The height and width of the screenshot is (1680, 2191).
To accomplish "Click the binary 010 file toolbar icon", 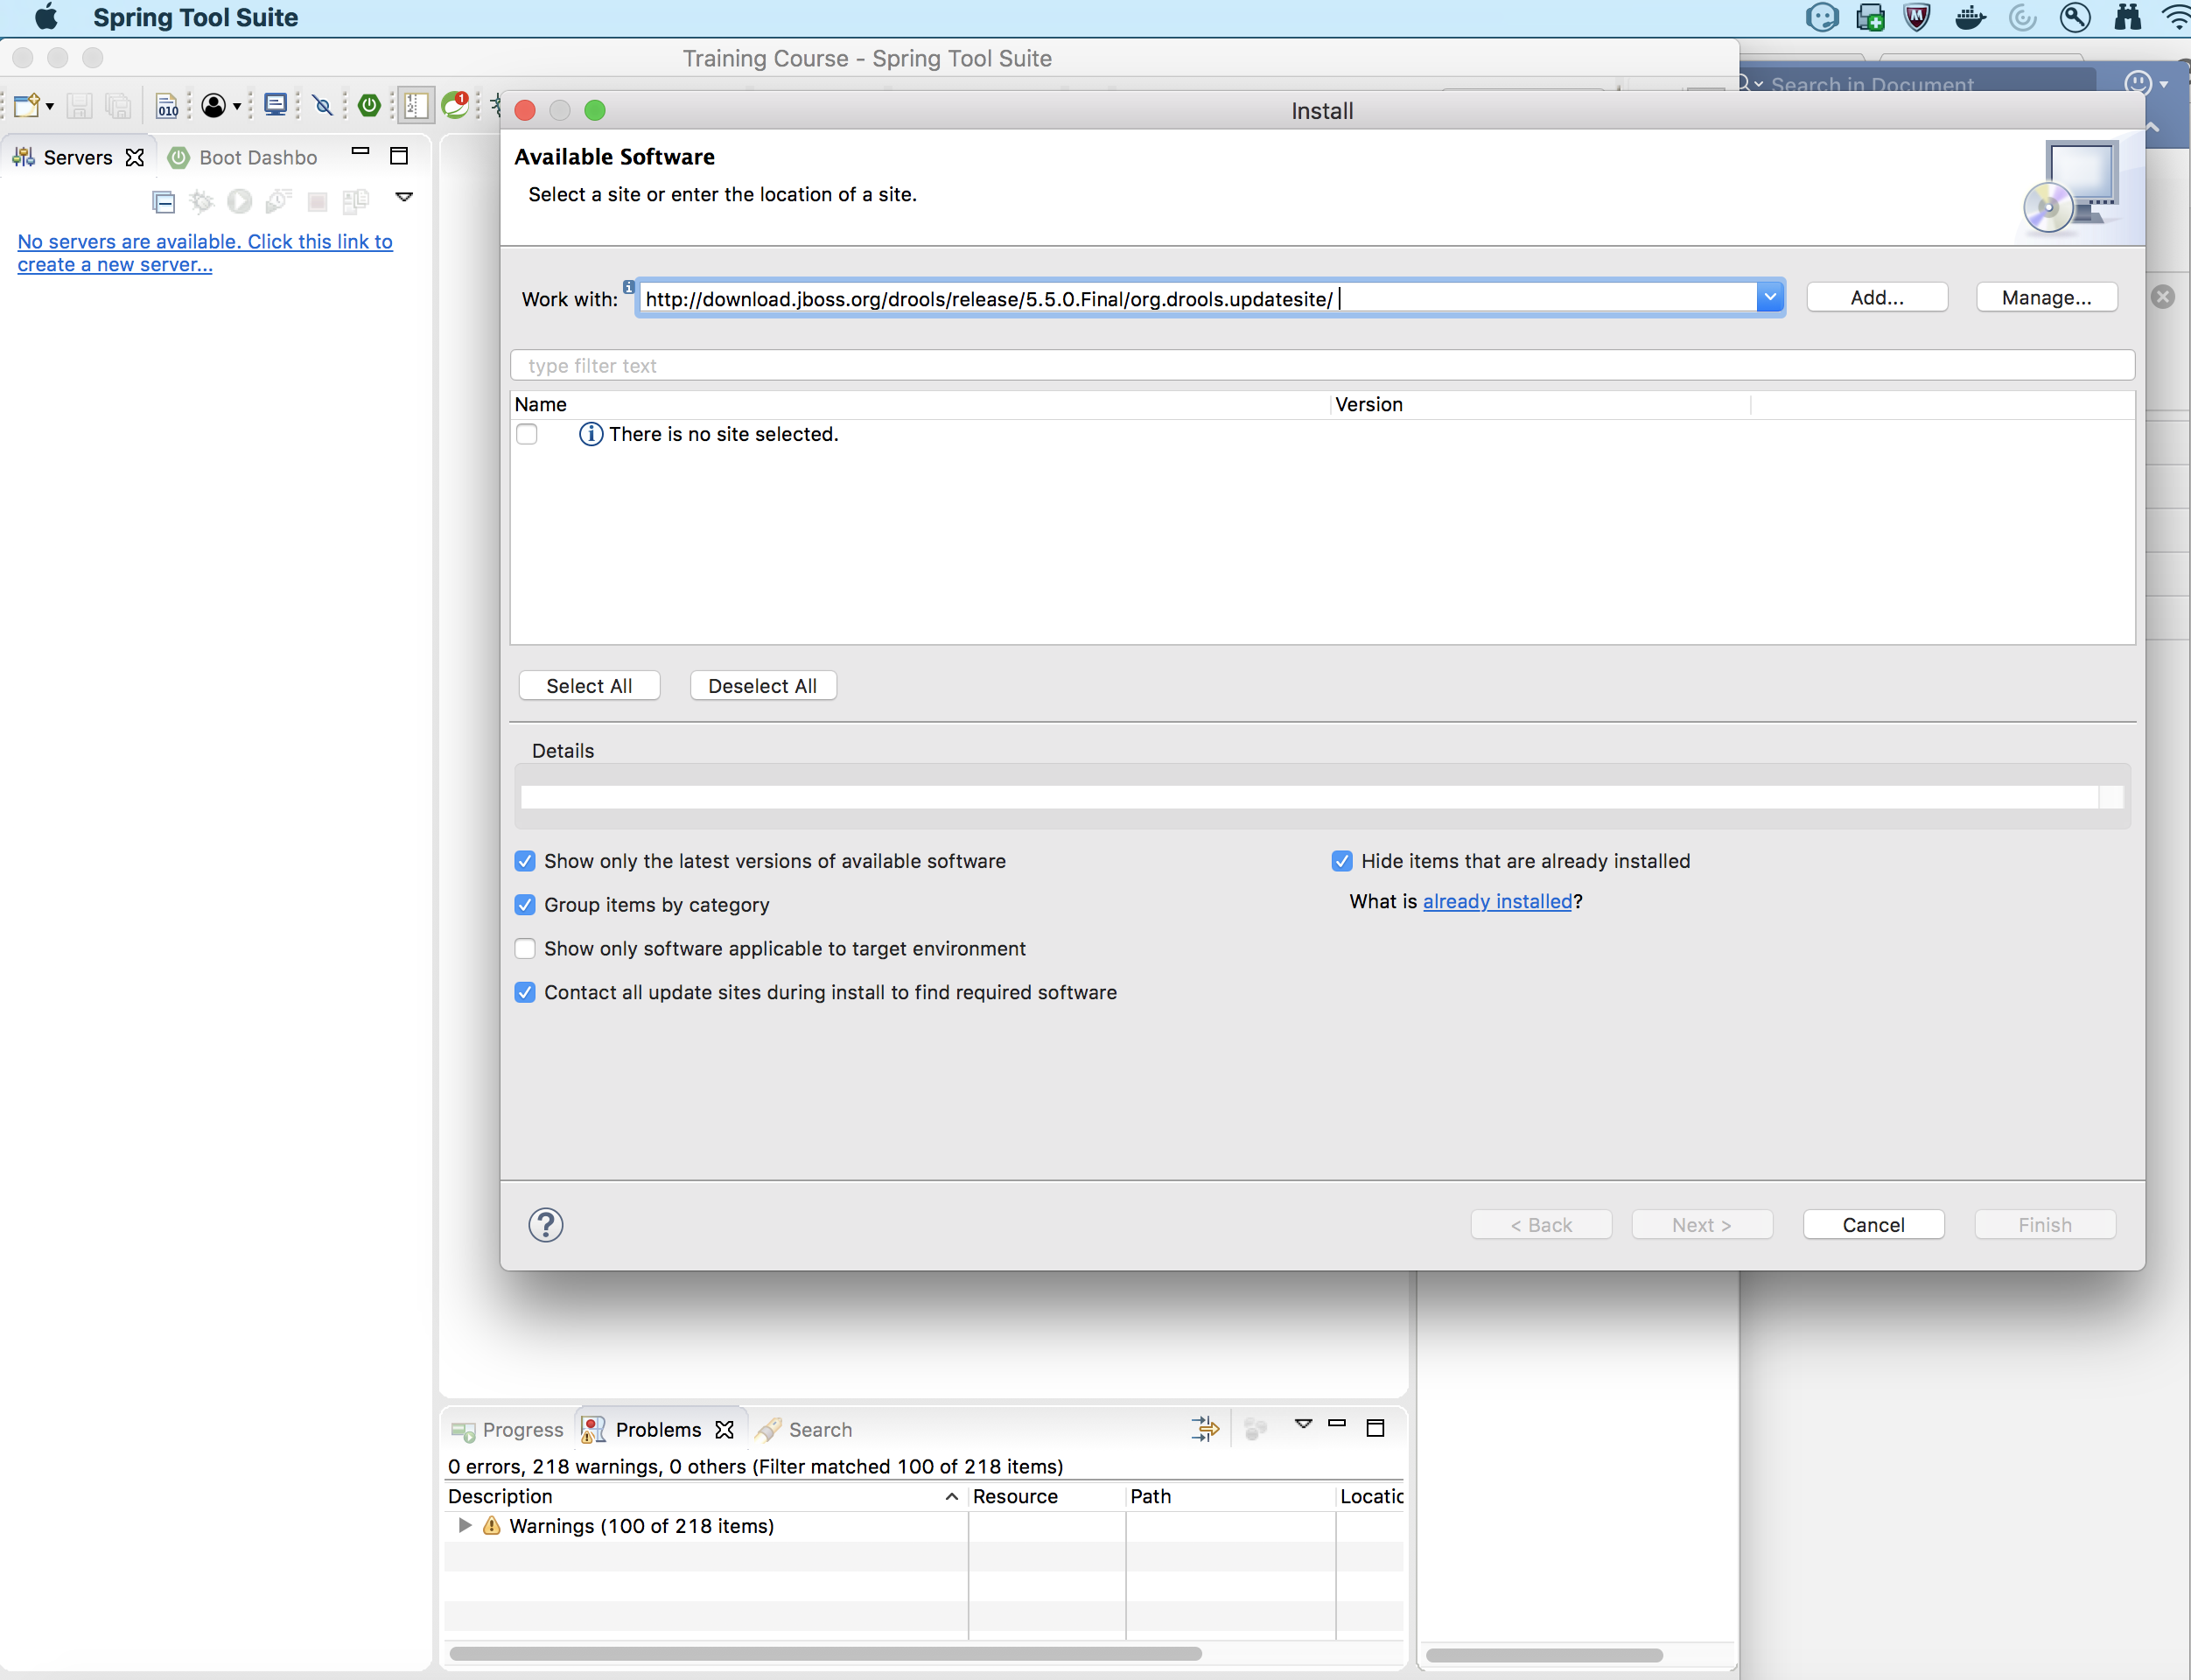I will 167,106.
